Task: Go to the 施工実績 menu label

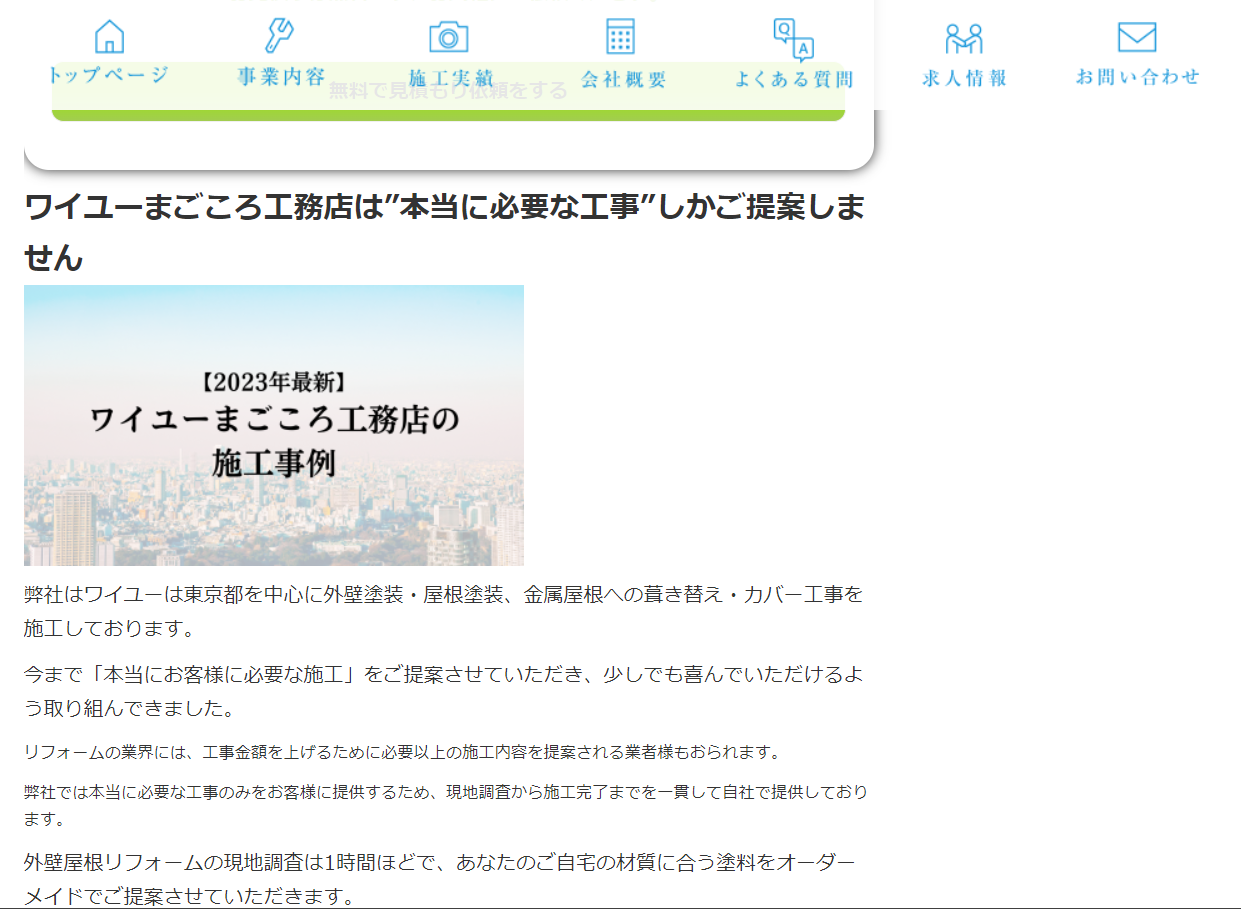Action: (451, 78)
